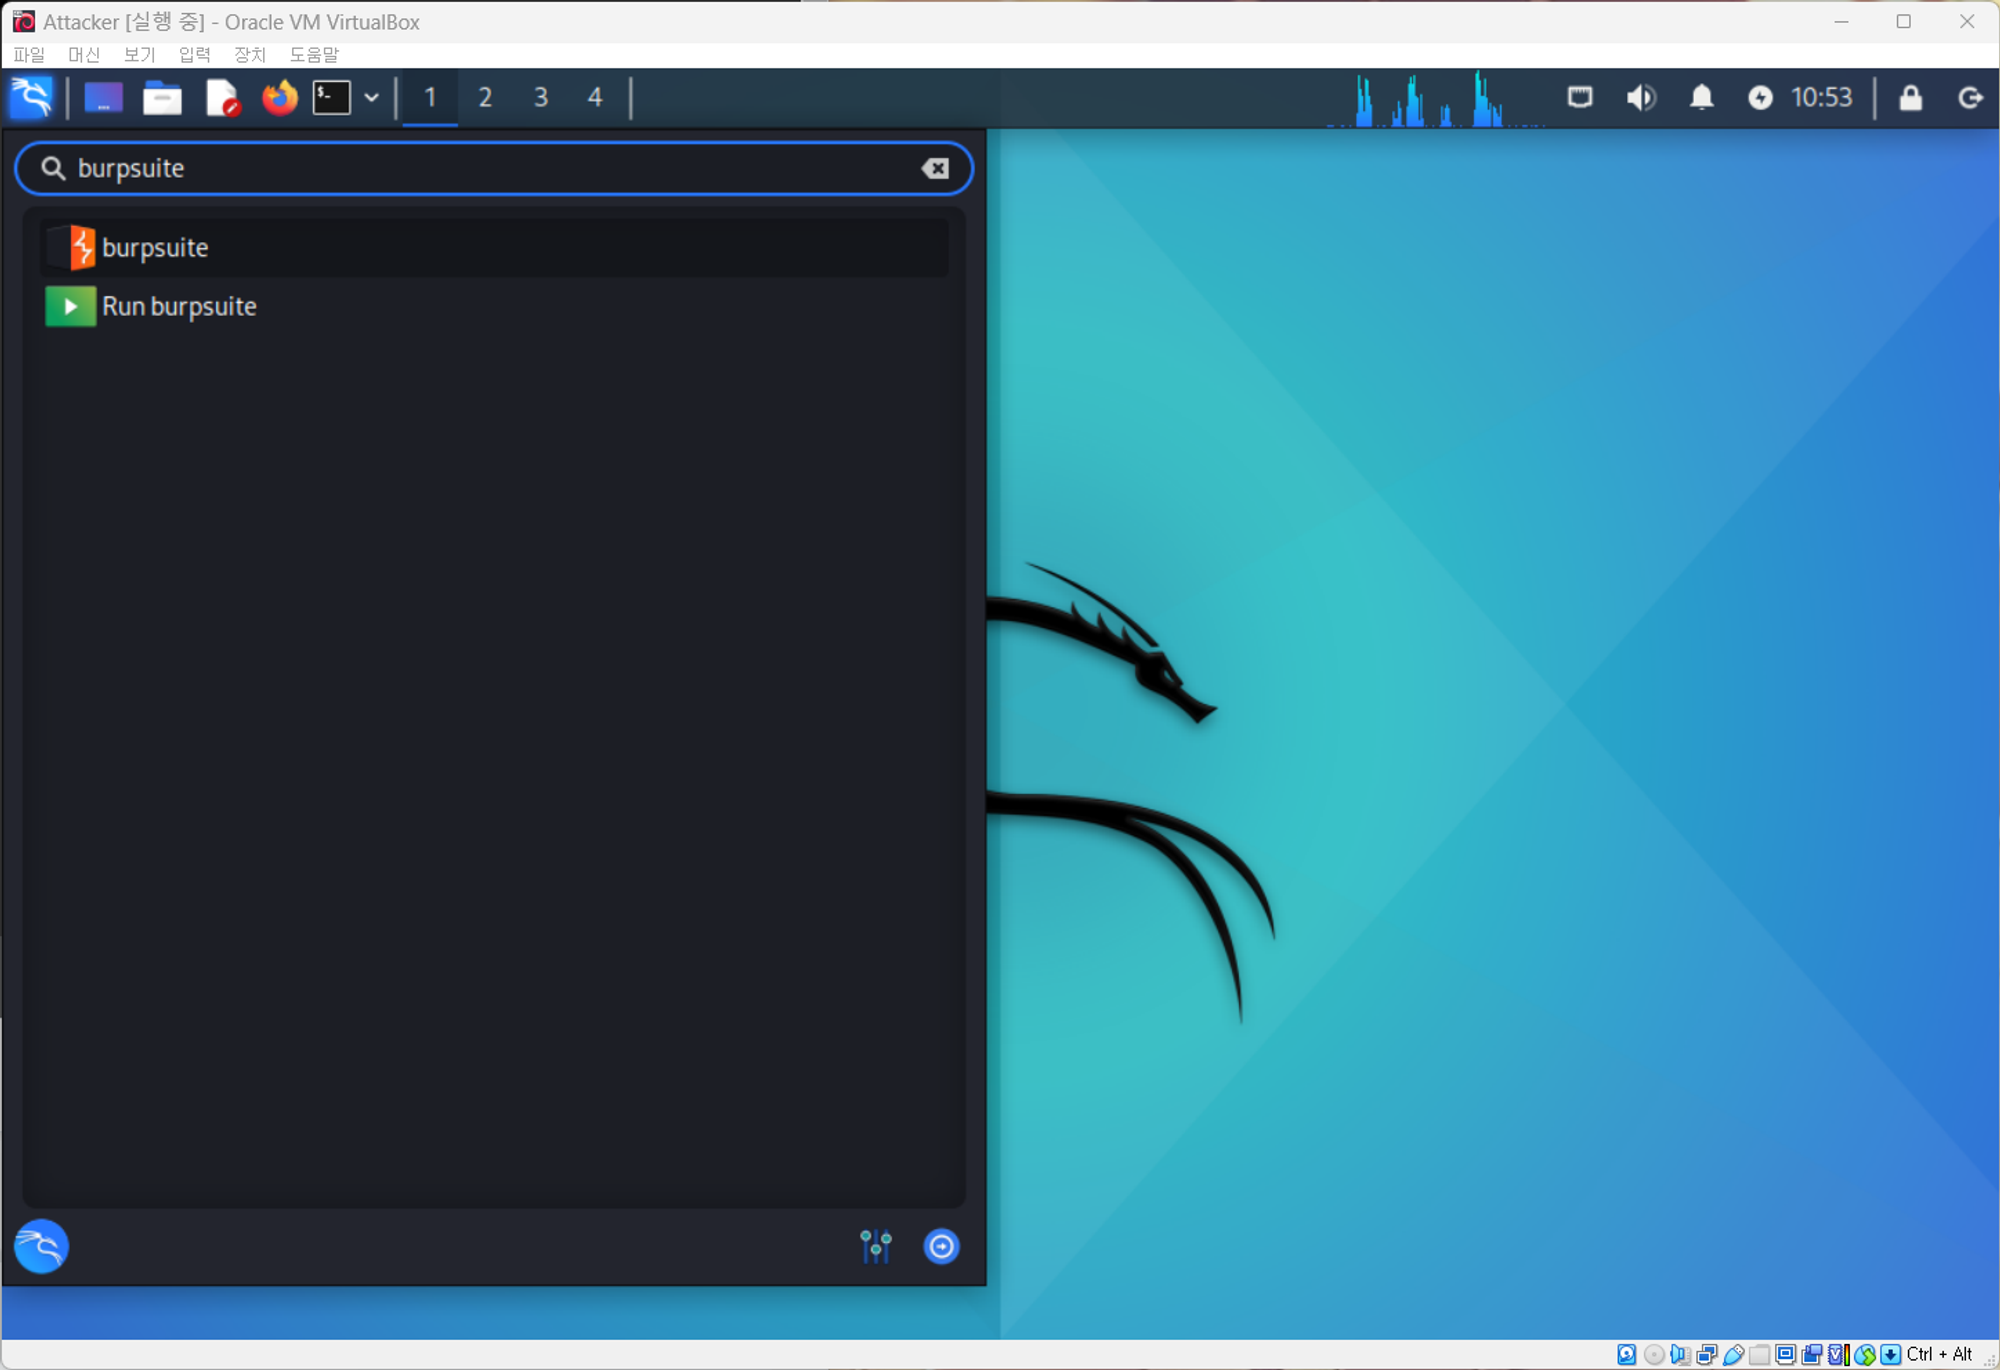
Task: Open the 입력 menu
Action: (x=194, y=54)
